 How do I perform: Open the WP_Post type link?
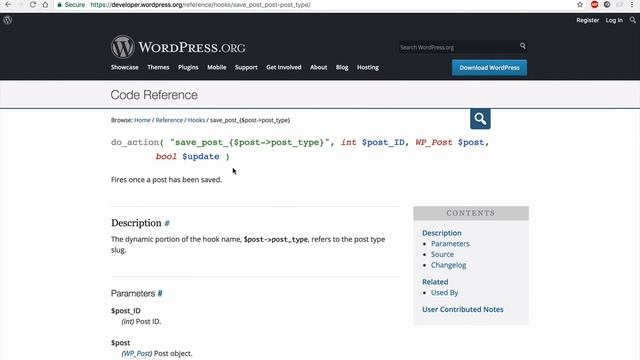pyautogui.click(x=137, y=353)
